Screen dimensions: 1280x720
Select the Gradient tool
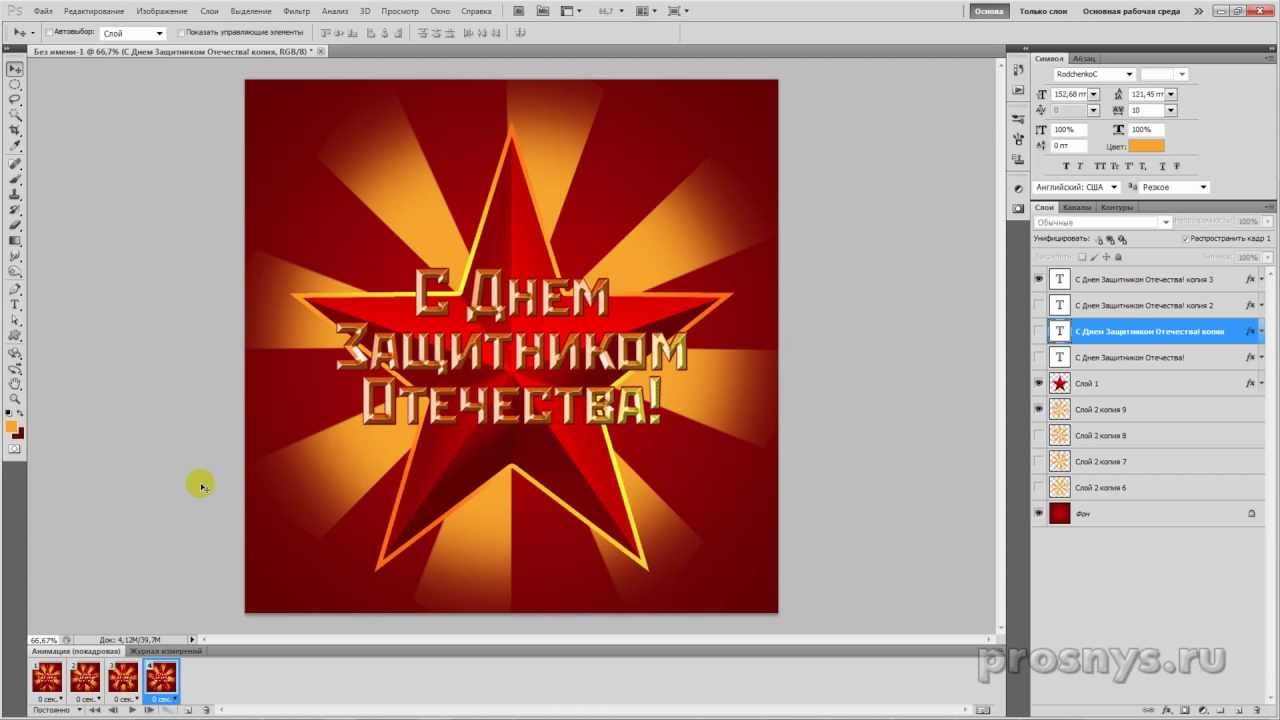(x=15, y=240)
